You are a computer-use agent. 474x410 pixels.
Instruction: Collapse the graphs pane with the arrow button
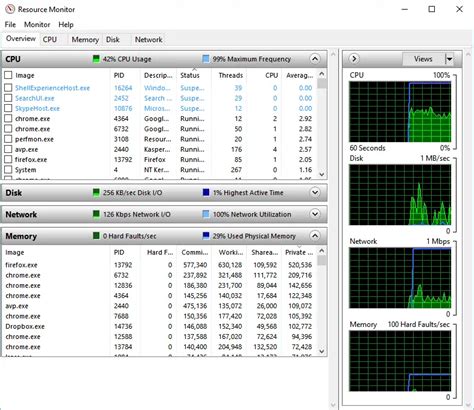[x=354, y=59]
